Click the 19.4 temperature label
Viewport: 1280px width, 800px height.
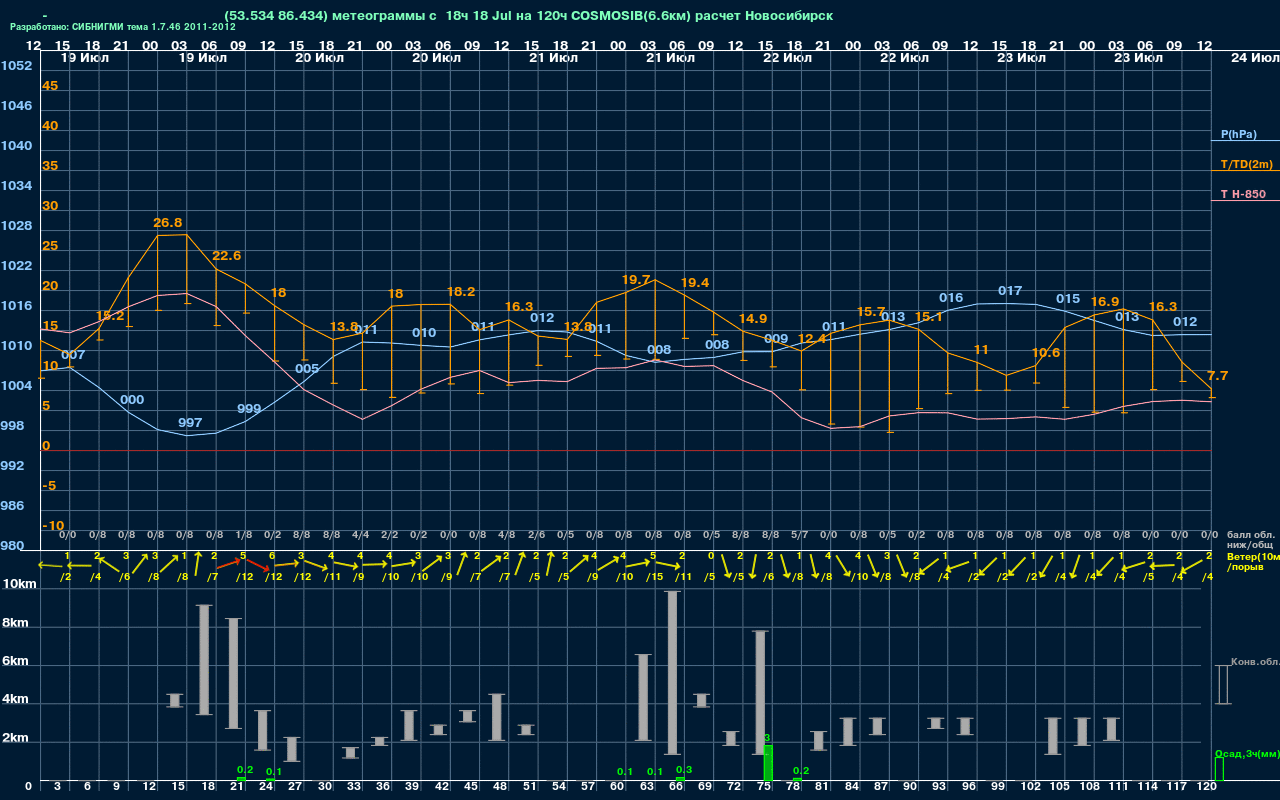(x=695, y=283)
